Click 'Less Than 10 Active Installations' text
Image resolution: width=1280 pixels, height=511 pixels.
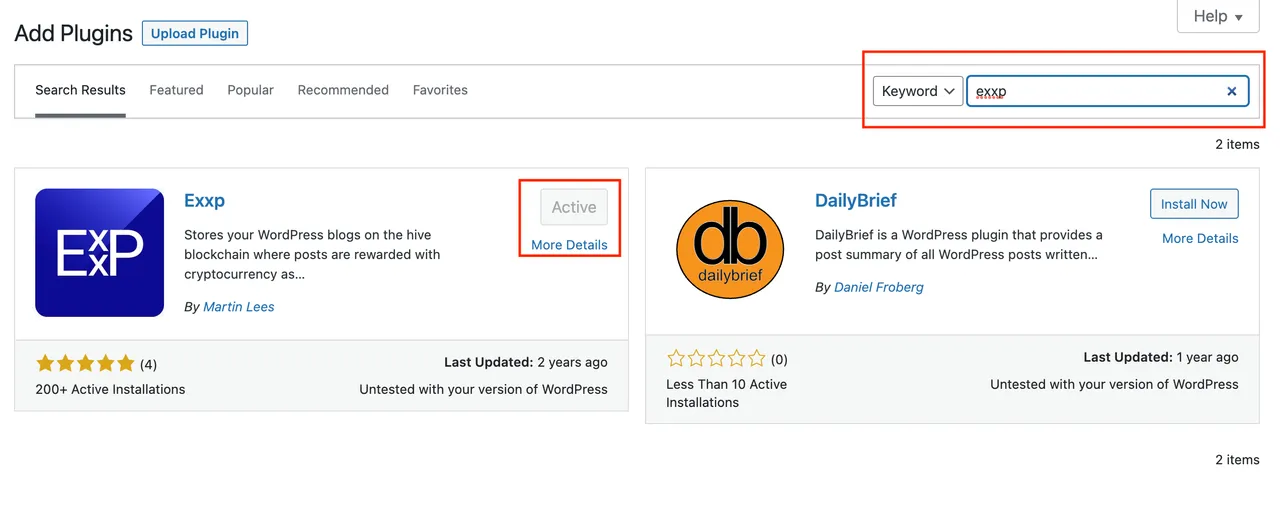726,393
